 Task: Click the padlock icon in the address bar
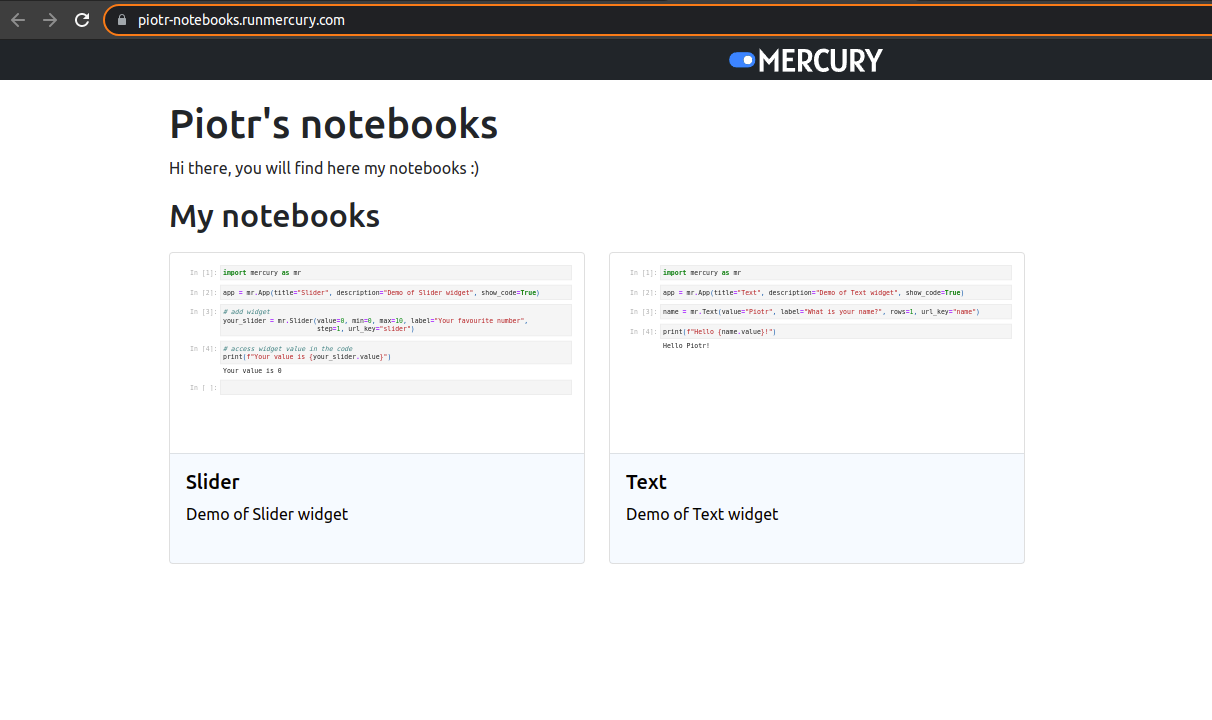(x=121, y=19)
